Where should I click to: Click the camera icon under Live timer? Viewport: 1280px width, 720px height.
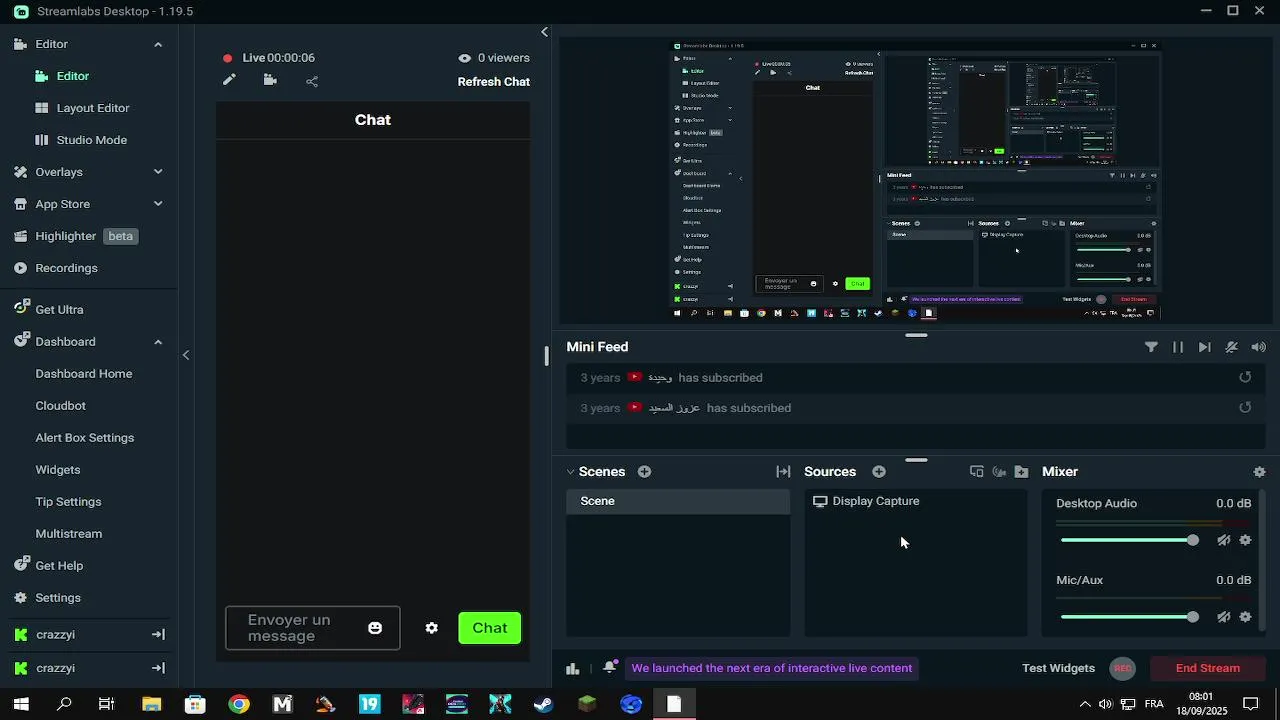[x=270, y=80]
